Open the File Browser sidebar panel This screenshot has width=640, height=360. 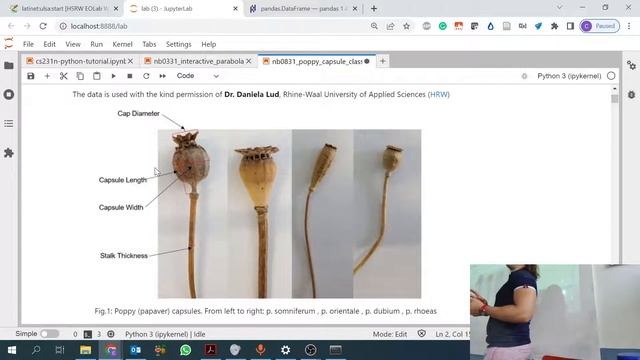(9, 65)
